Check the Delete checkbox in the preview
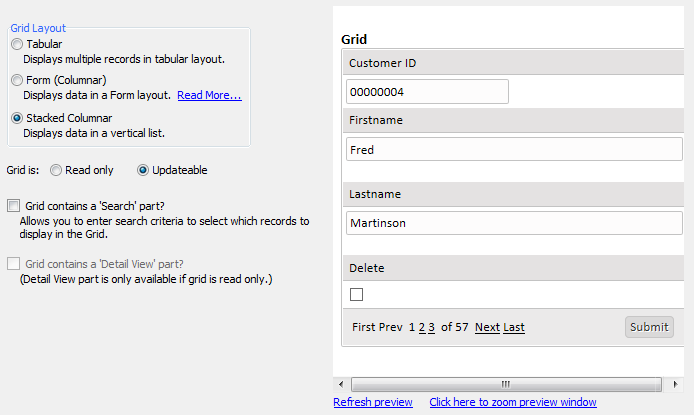The width and height of the screenshot is (694, 415). click(x=356, y=294)
